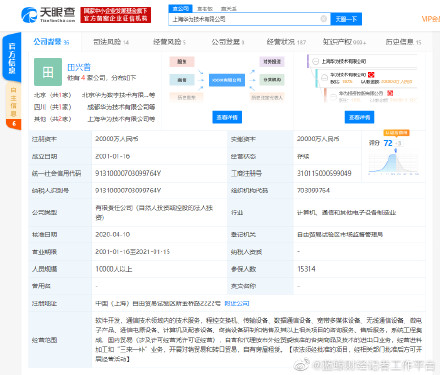
Task: Click the red badge beside 华为技术有限公司
Action: point(371,75)
